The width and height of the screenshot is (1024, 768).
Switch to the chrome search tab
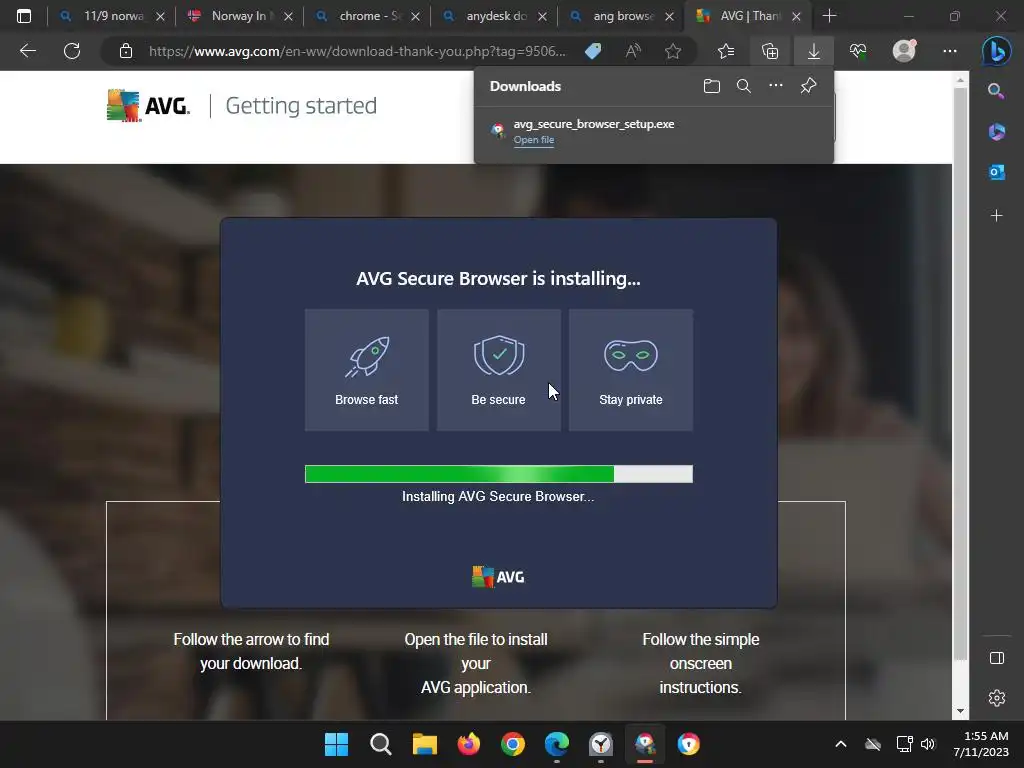[x=368, y=16]
